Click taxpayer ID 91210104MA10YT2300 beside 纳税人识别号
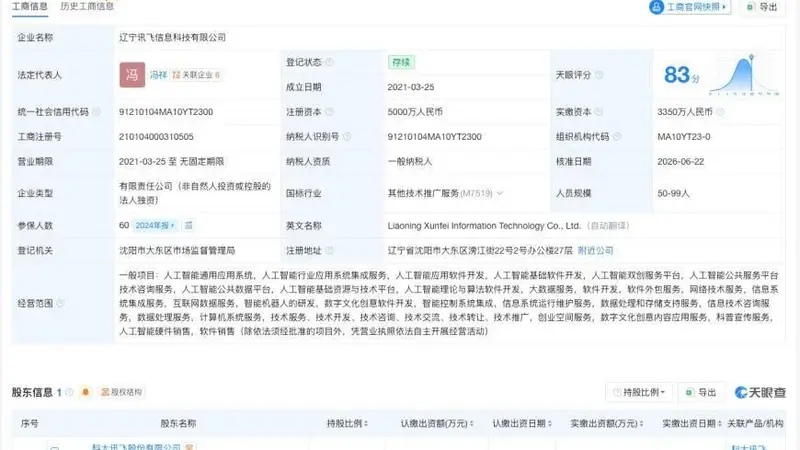 [x=435, y=137]
